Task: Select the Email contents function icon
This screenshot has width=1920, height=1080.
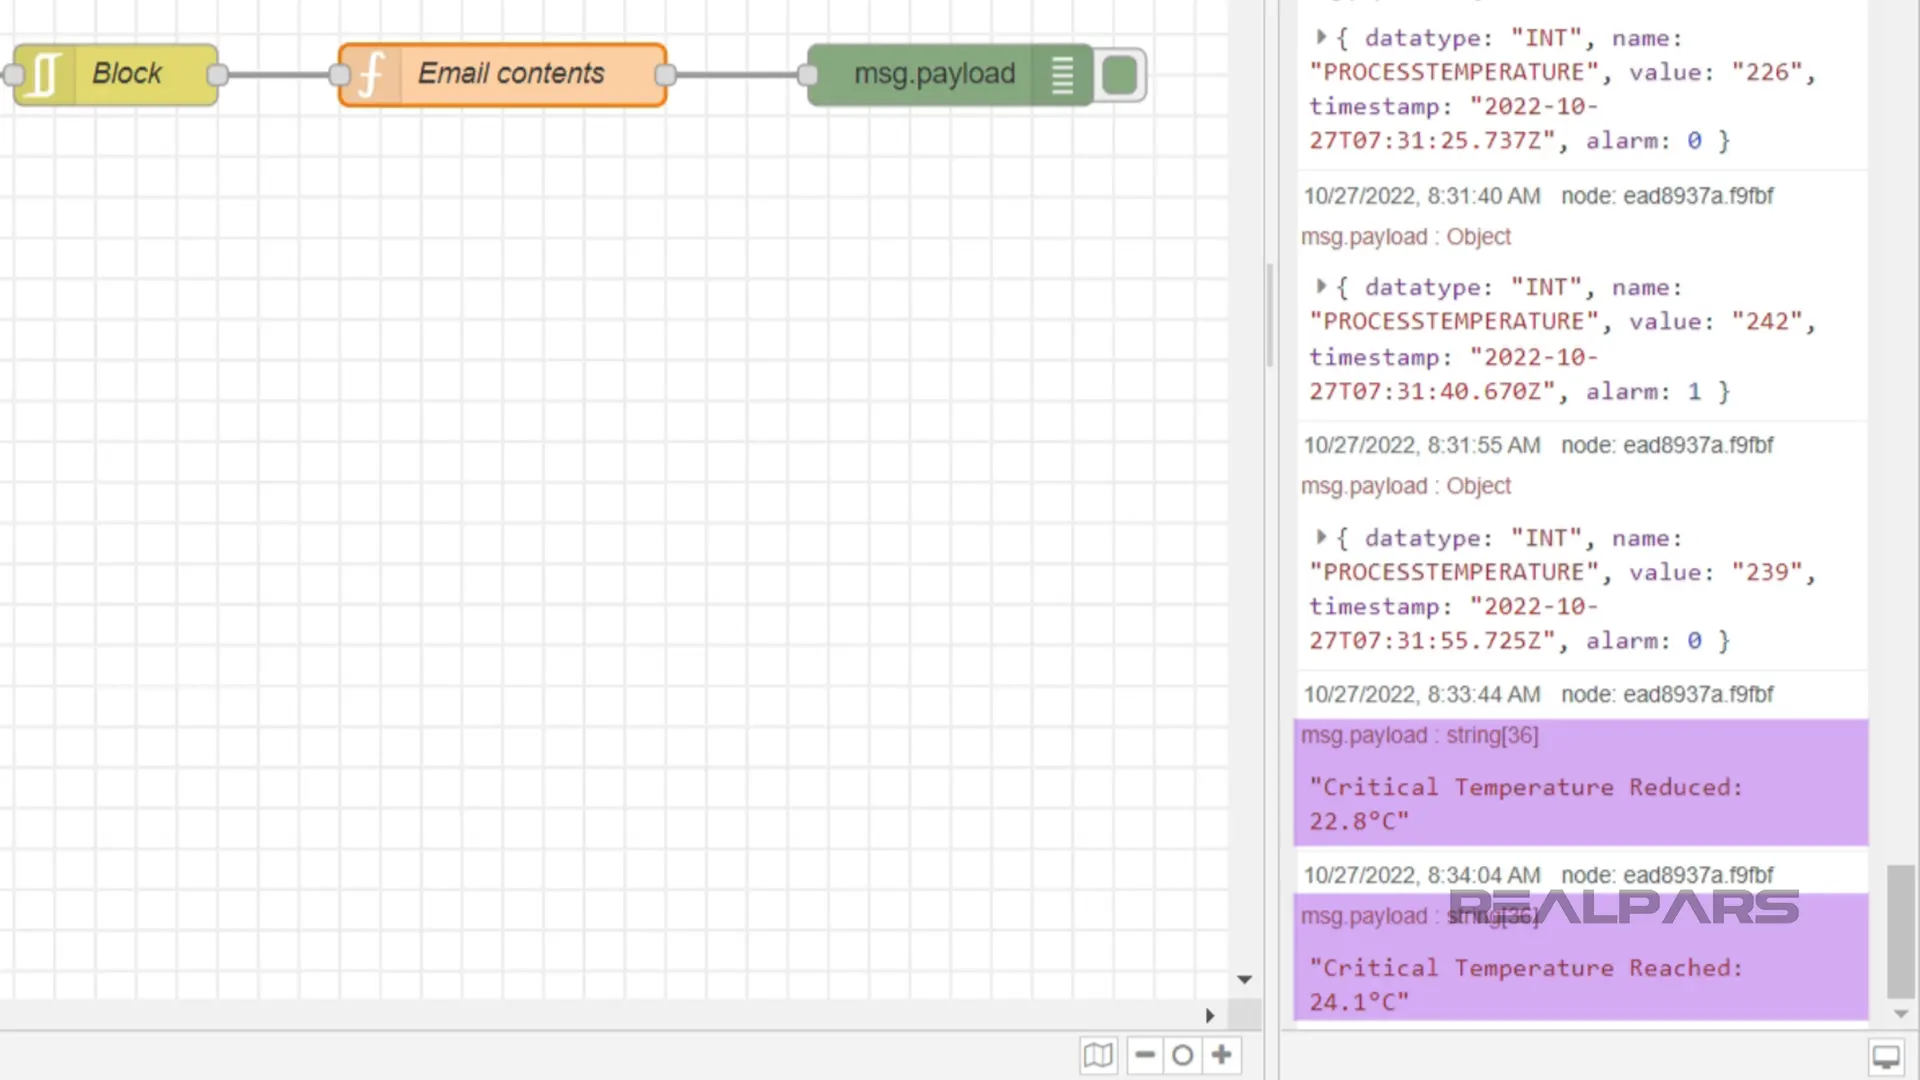Action: (x=371, y=75)
